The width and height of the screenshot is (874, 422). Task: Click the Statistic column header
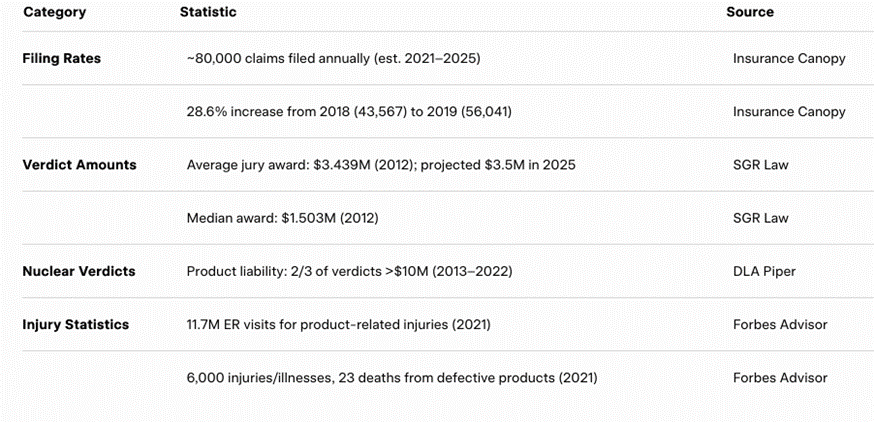[x=208, y=12]
